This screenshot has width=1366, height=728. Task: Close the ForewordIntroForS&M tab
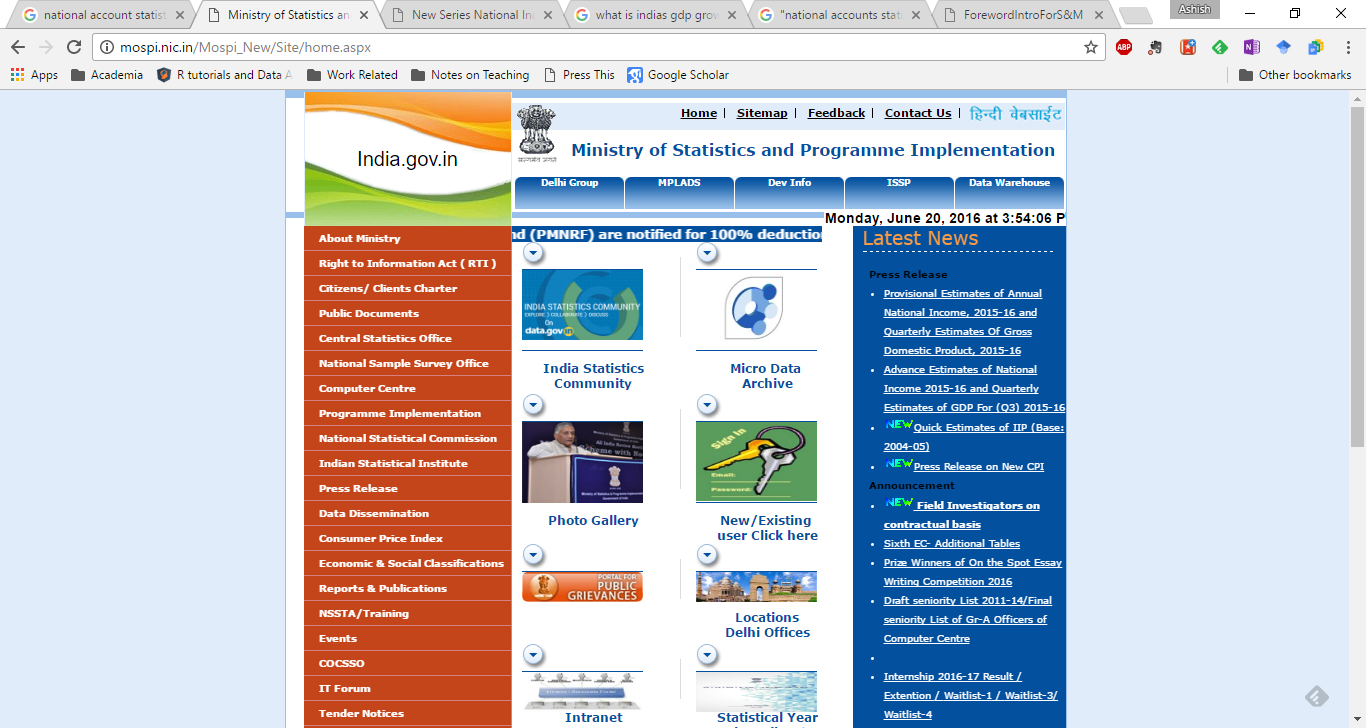[1101, 15]
